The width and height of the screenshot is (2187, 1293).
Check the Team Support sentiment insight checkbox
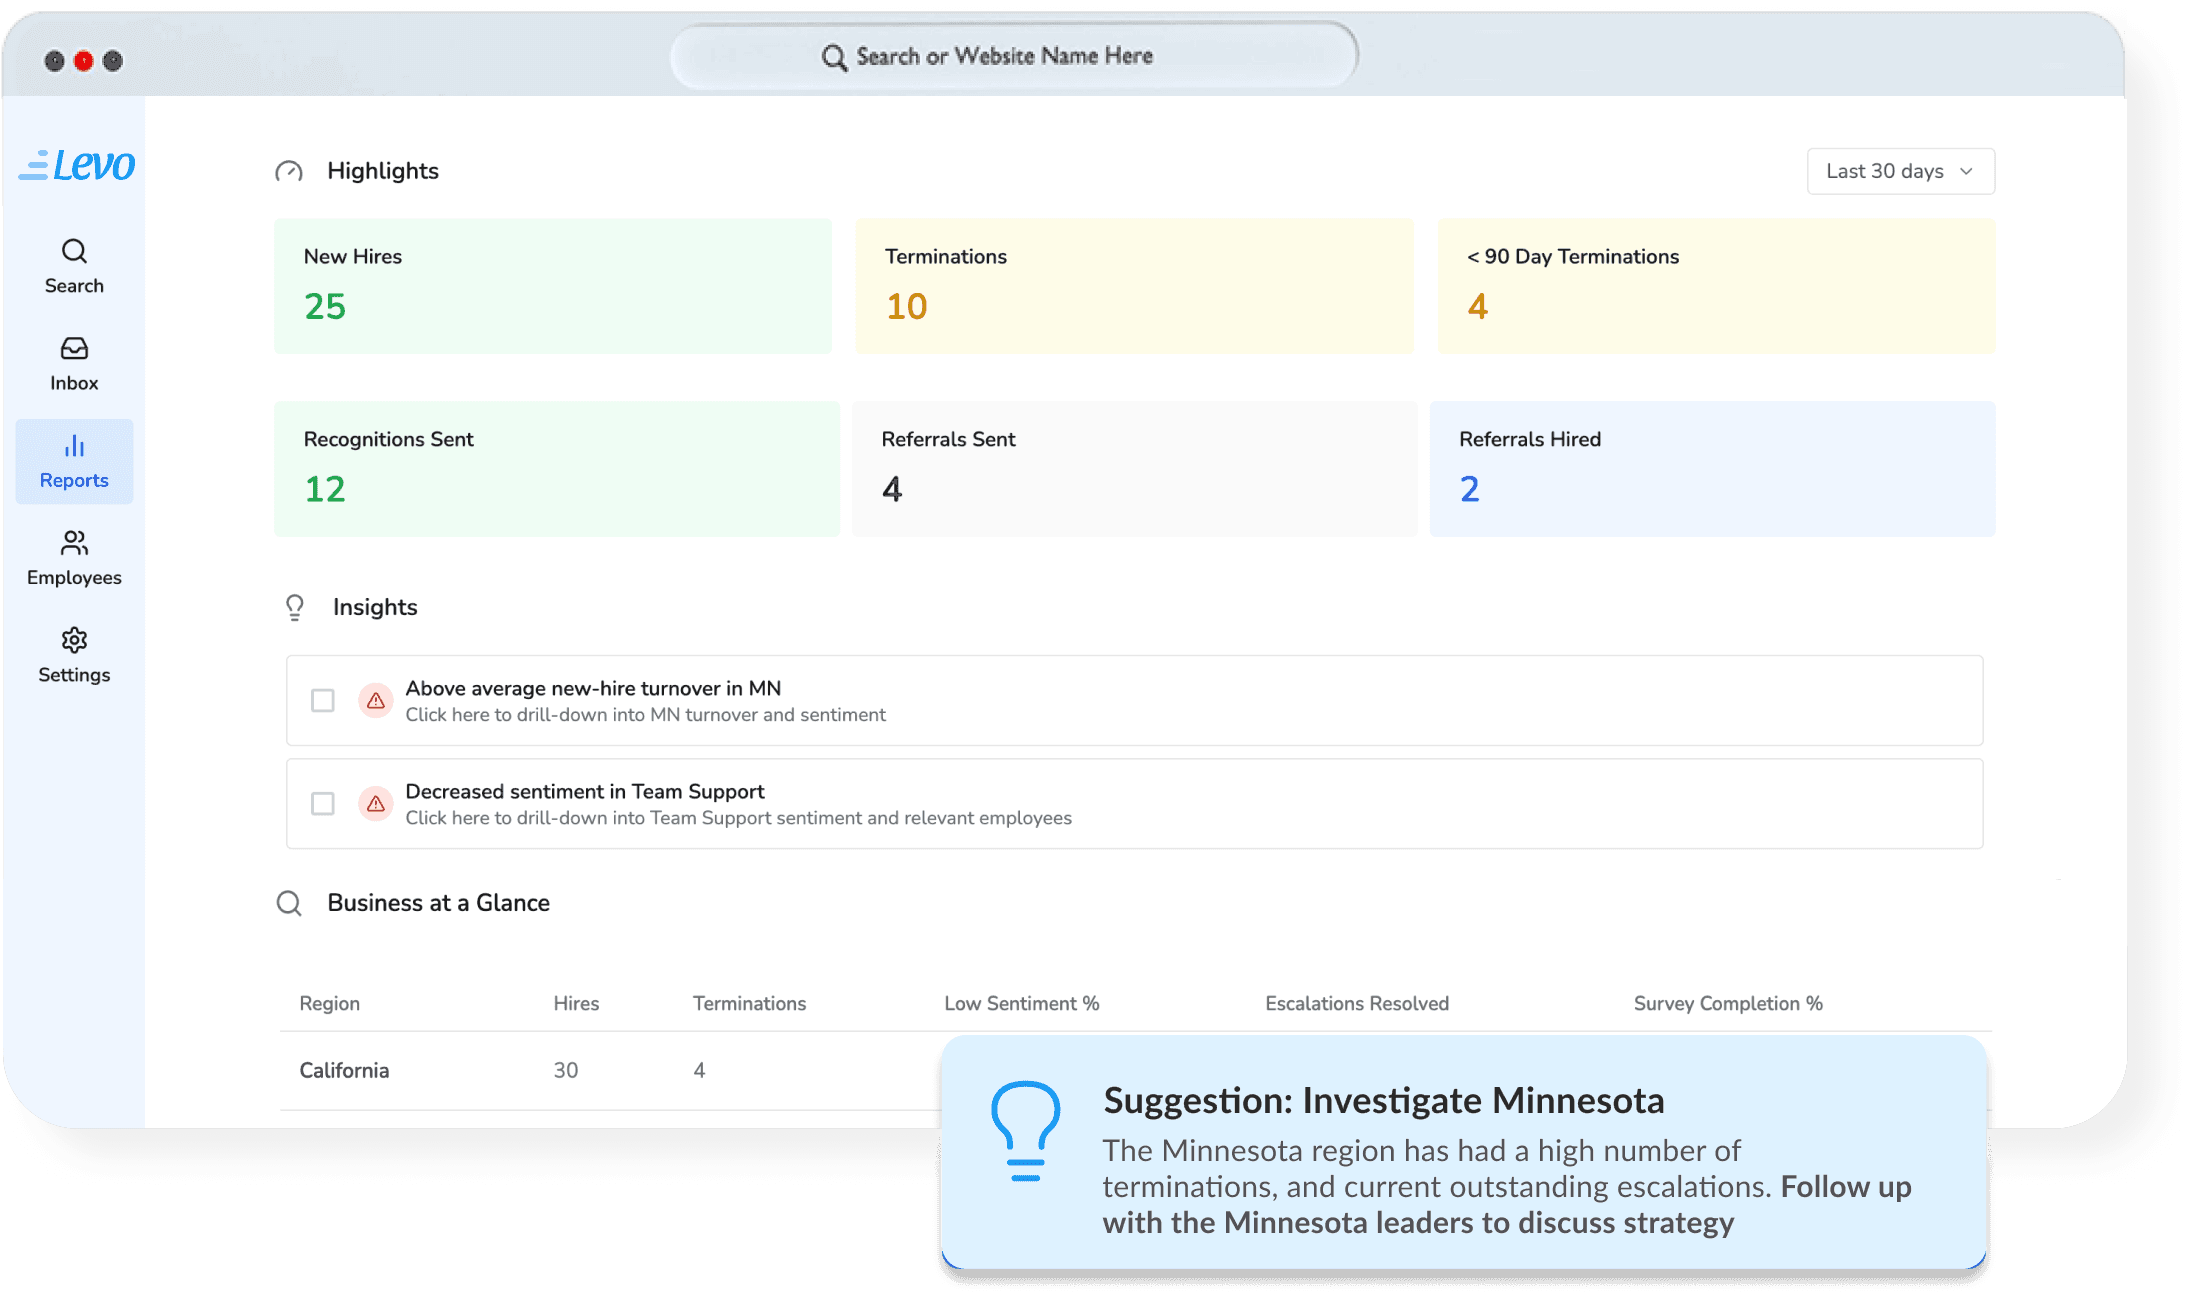coord(322,804)
